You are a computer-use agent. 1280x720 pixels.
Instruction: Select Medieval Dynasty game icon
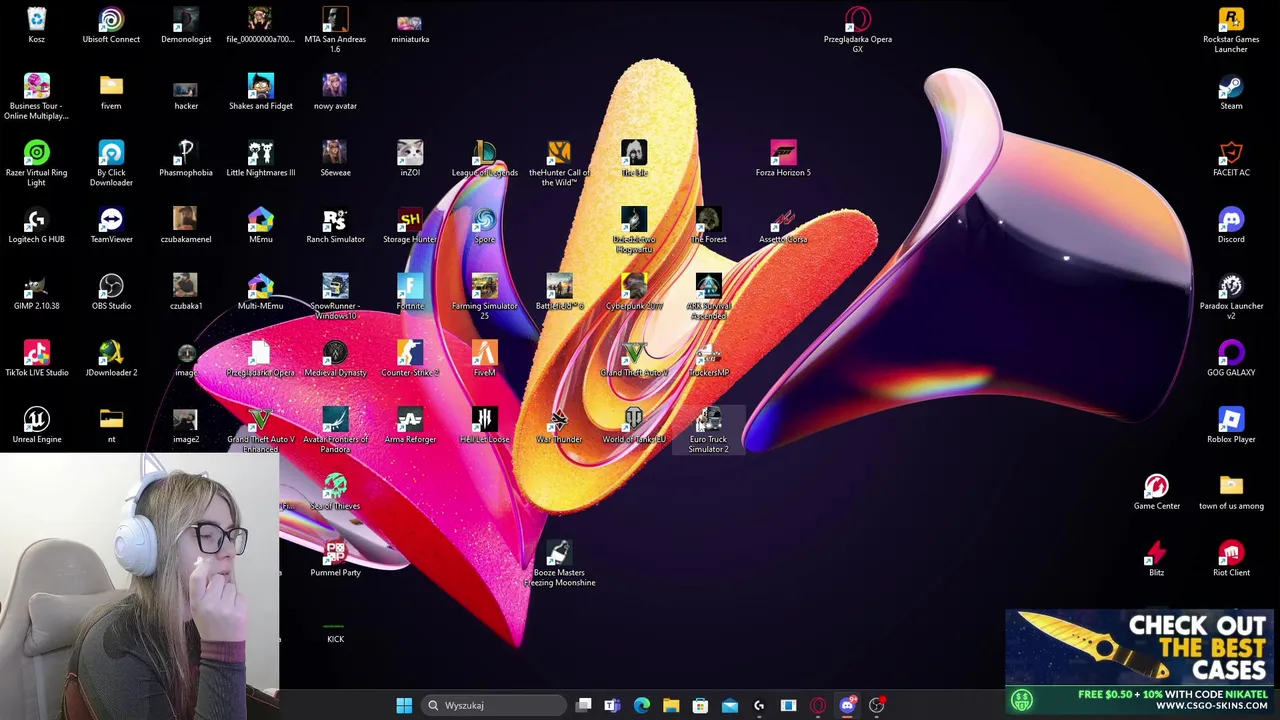pos(335,360)
